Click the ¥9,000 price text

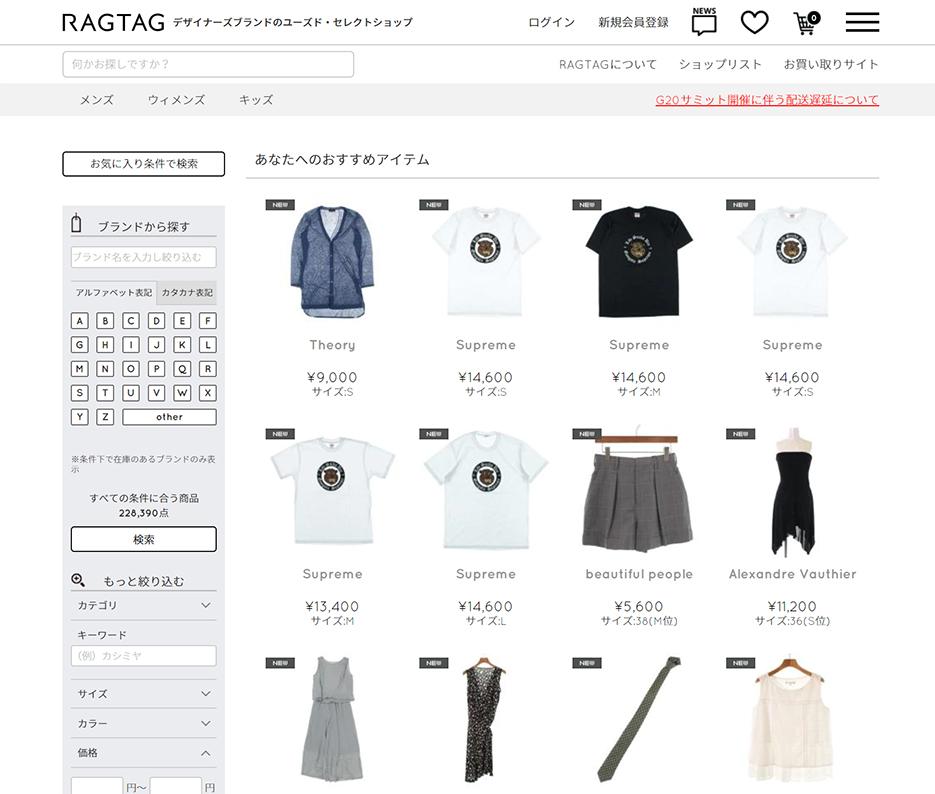(332, 377)
